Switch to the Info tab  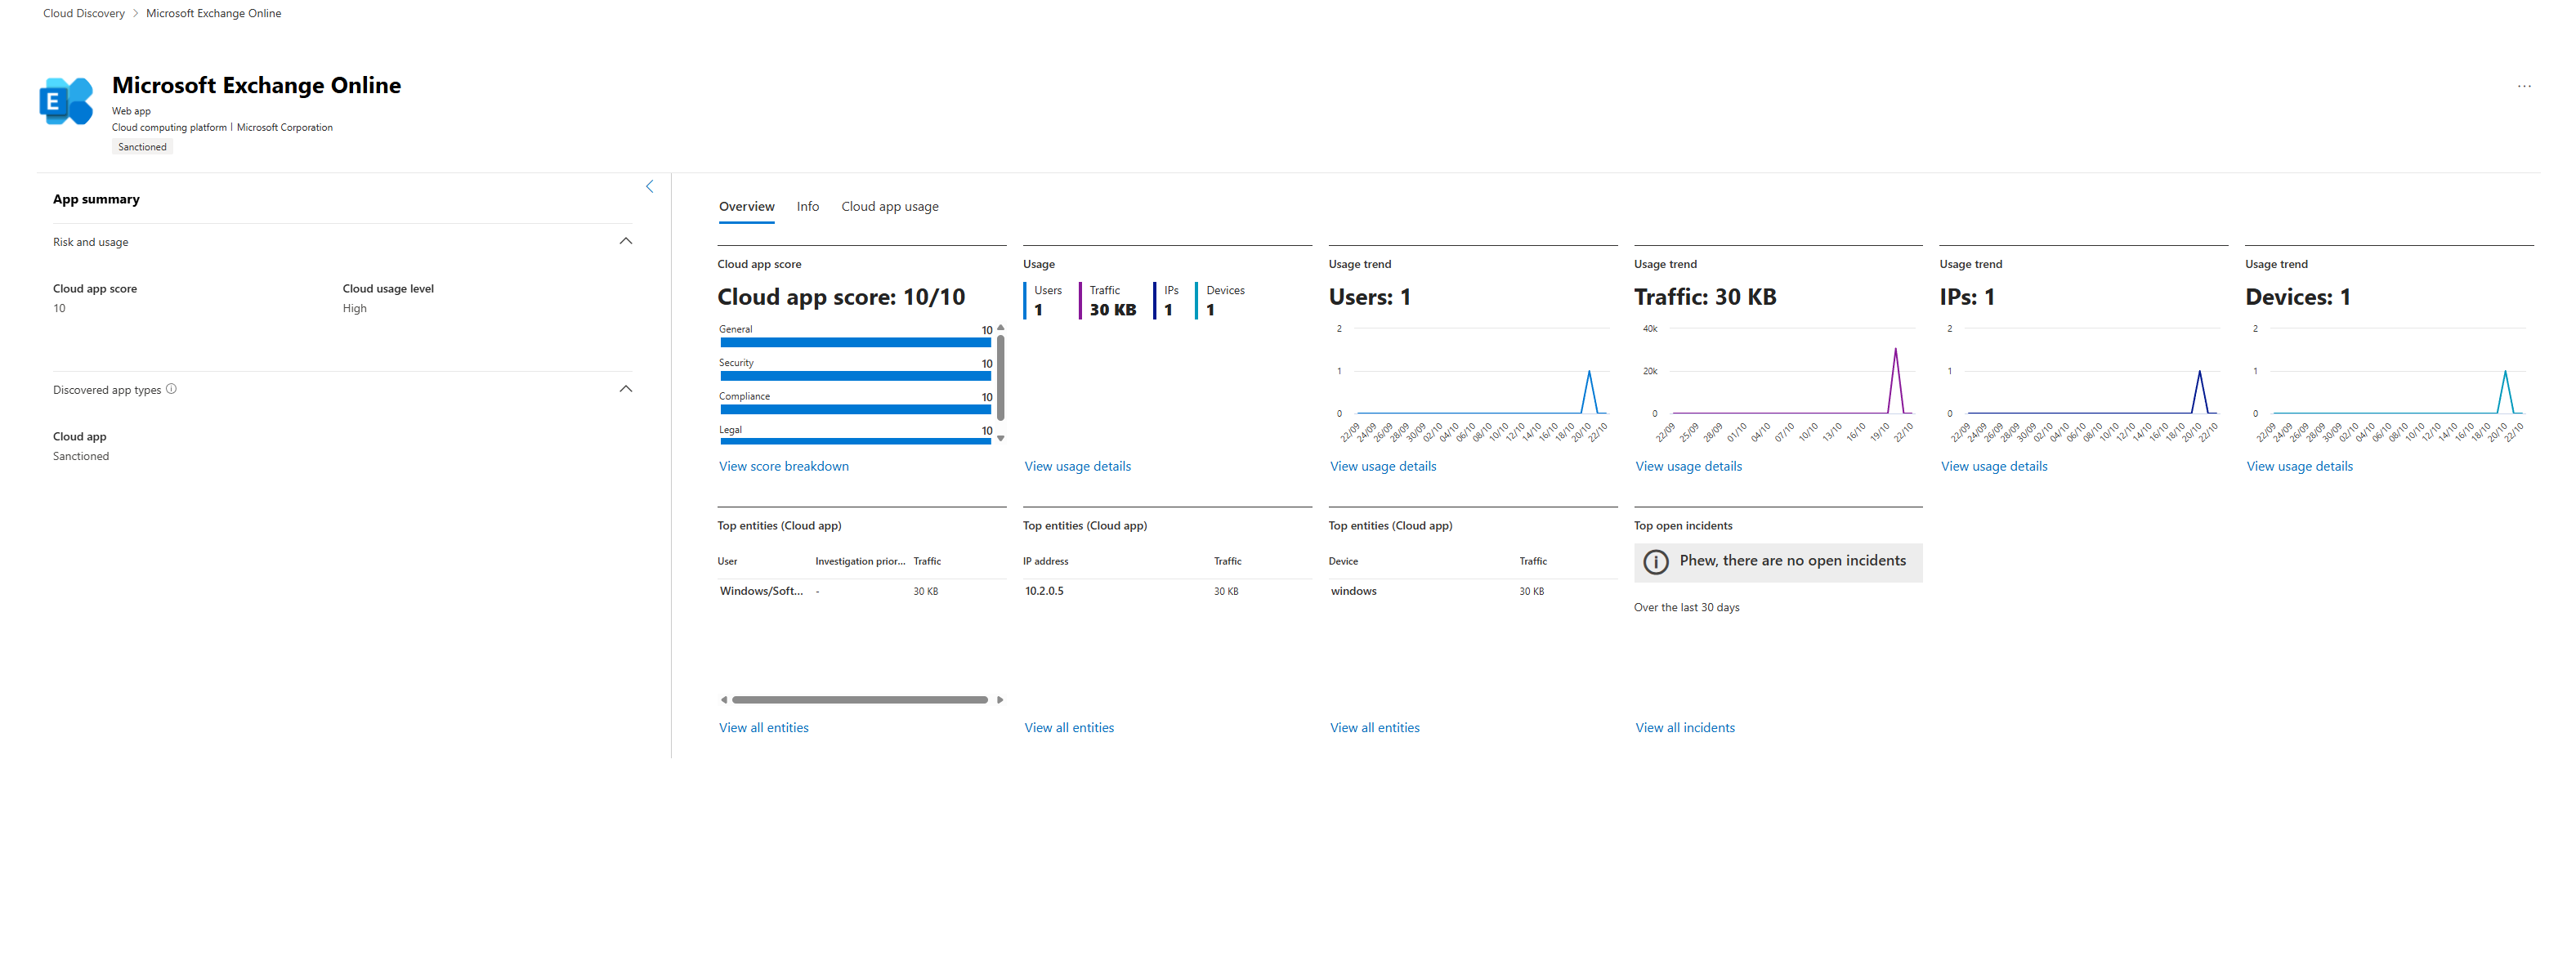point(807,207)
